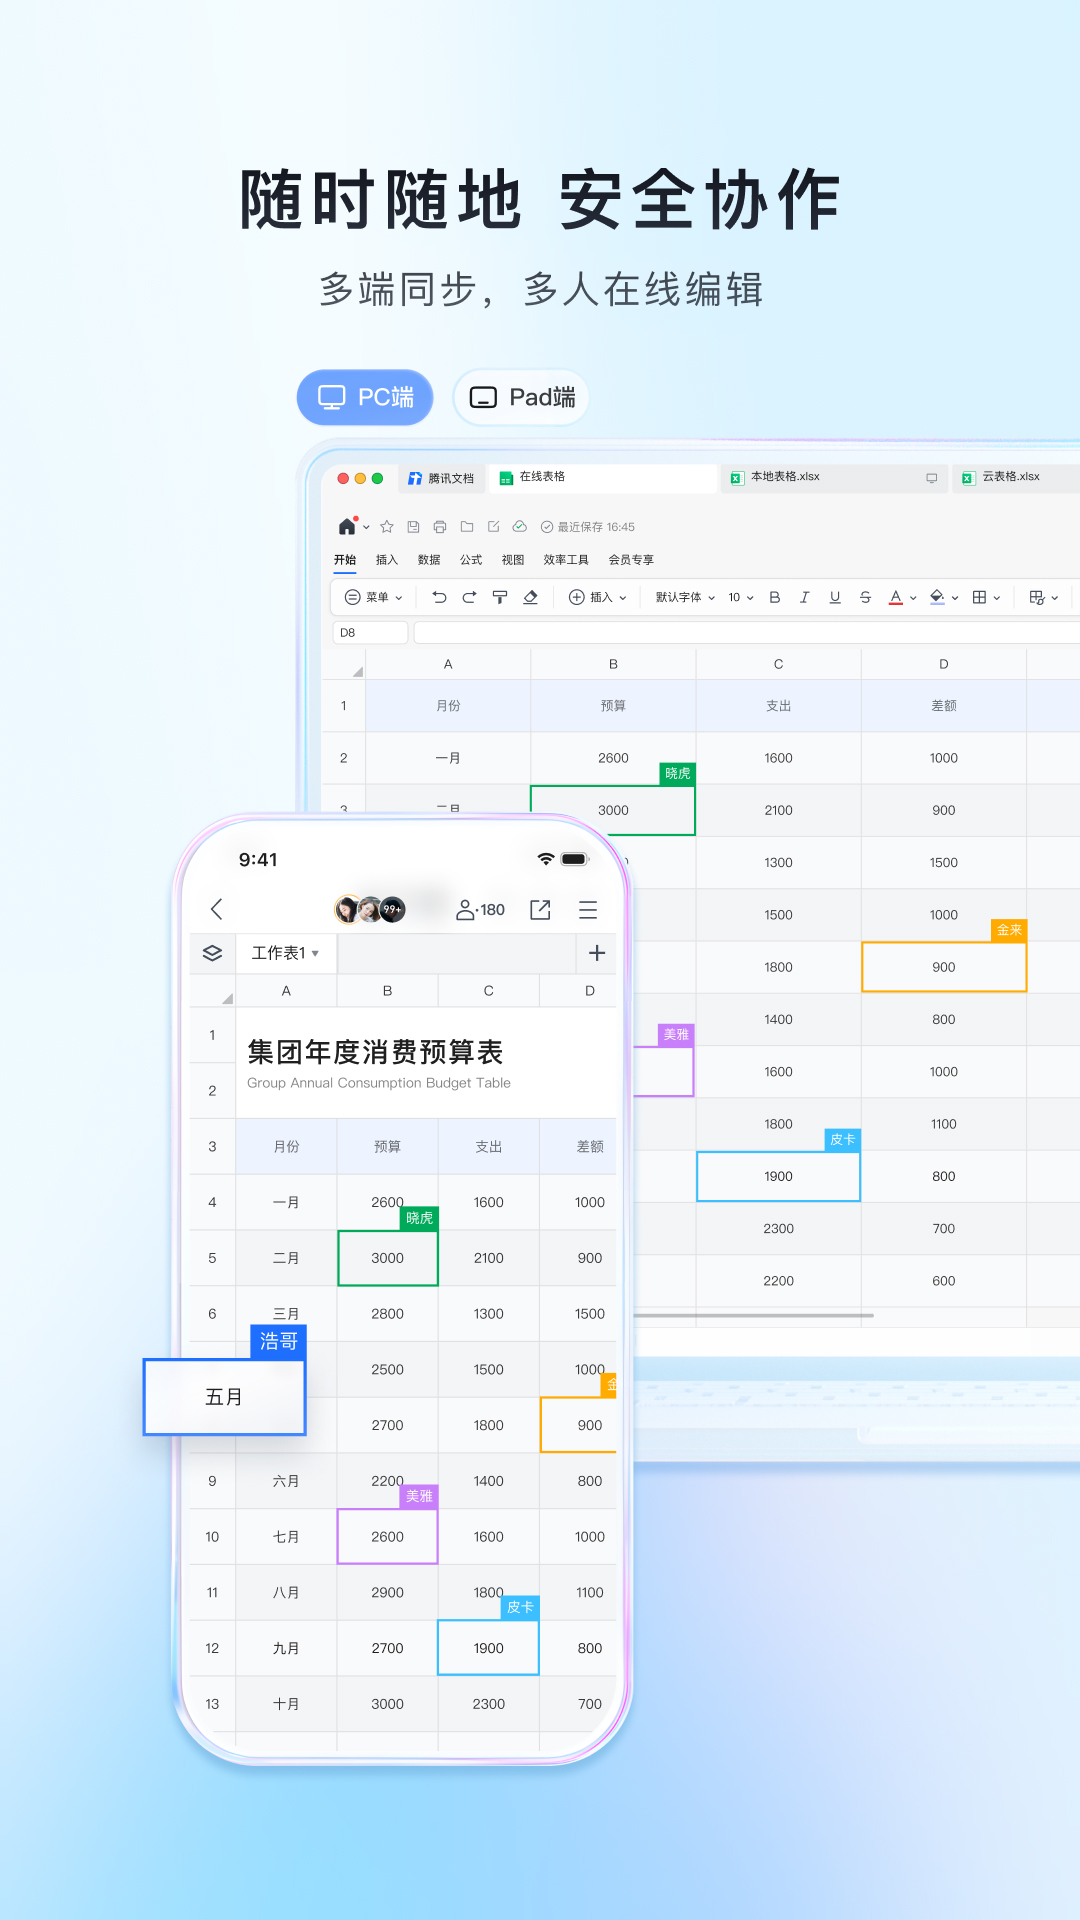1080x1920 pixels.
Task: Add a new sheet with plus icon
Action: click(x=597, y=953)
